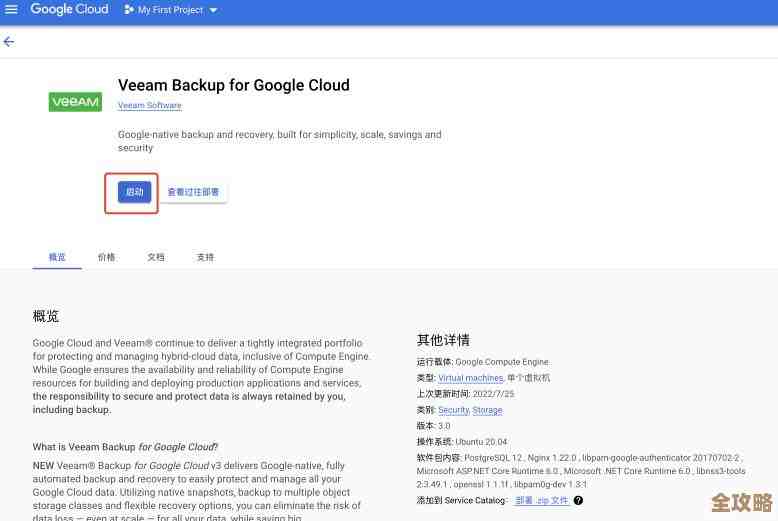The image size is (778, 521).
Task: Click the blue 启动 launch button
Action: 134,192
